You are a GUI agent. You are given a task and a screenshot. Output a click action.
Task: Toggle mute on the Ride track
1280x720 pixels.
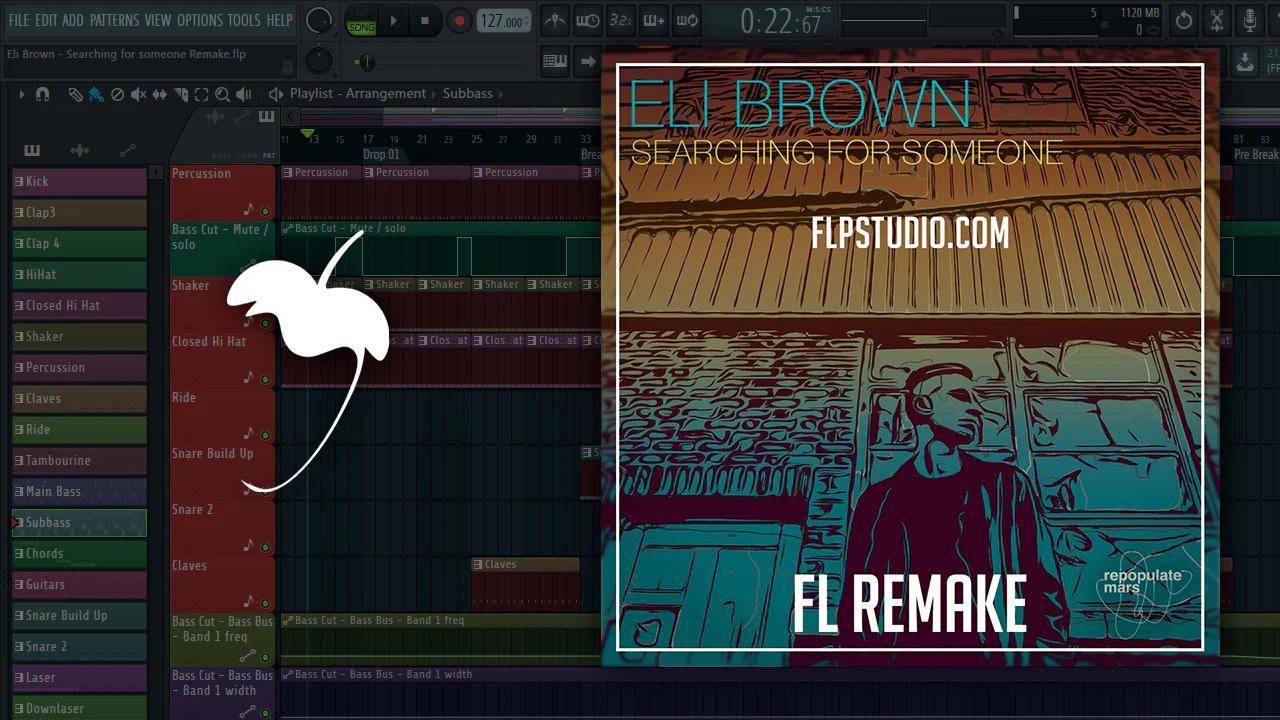point(266,435)
